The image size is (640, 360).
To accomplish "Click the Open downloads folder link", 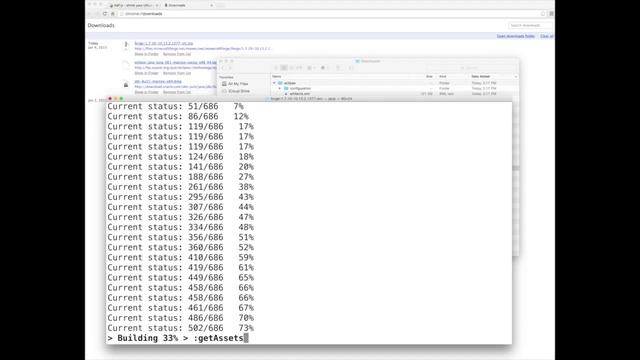I will (x=516, y=36).
